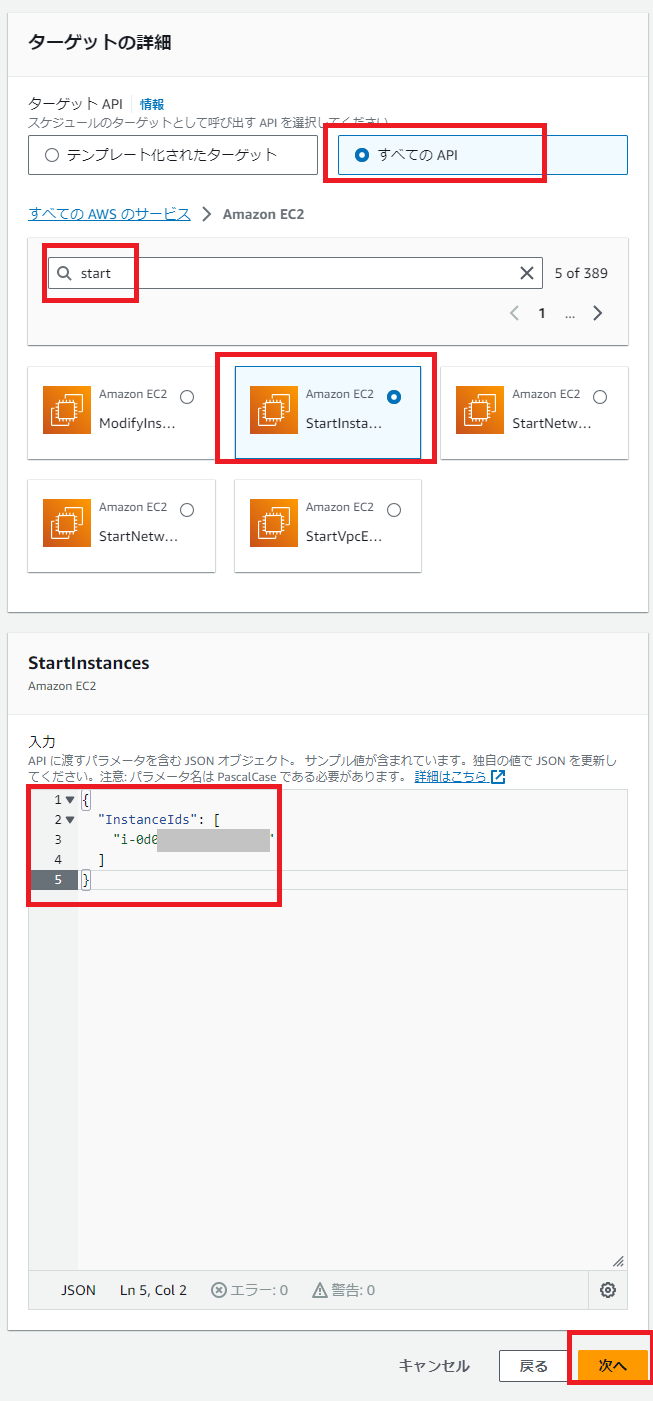The height and width of the screenshot is (1401, 653).
Task: Go to next page of API results
Action: [598, 313]
